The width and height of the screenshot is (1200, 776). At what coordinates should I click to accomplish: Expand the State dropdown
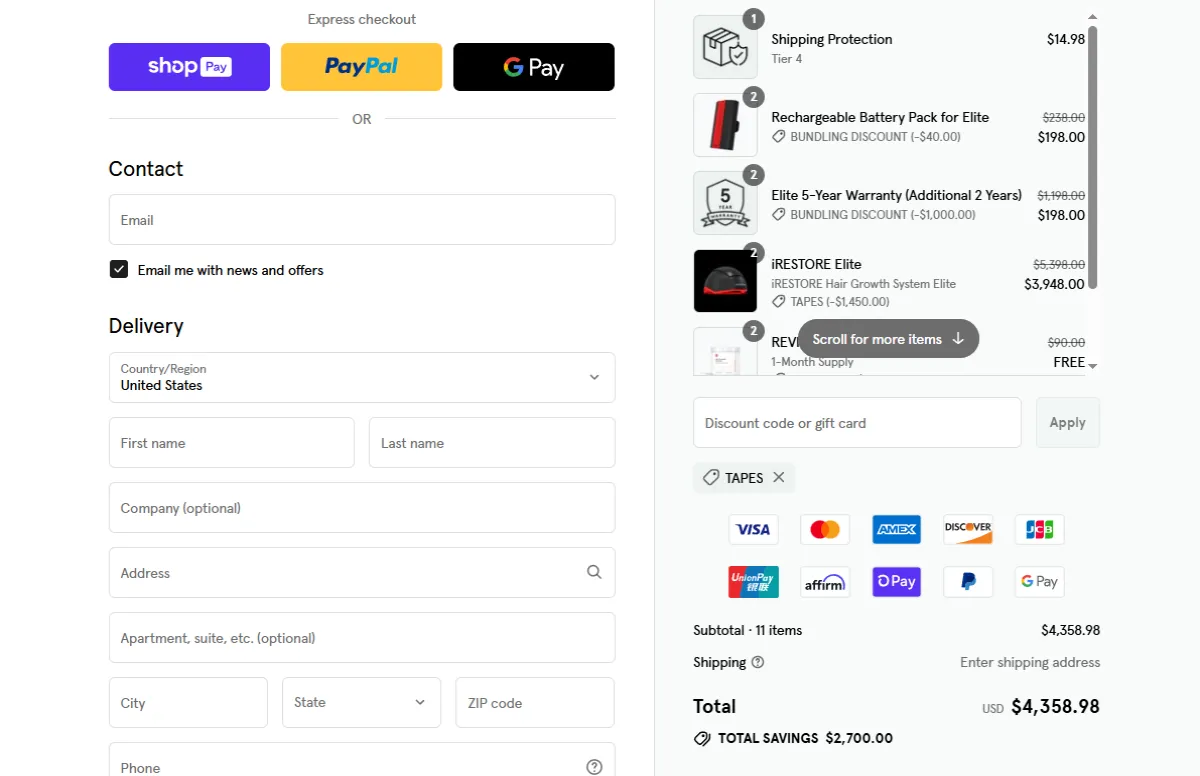coord(361,703)
